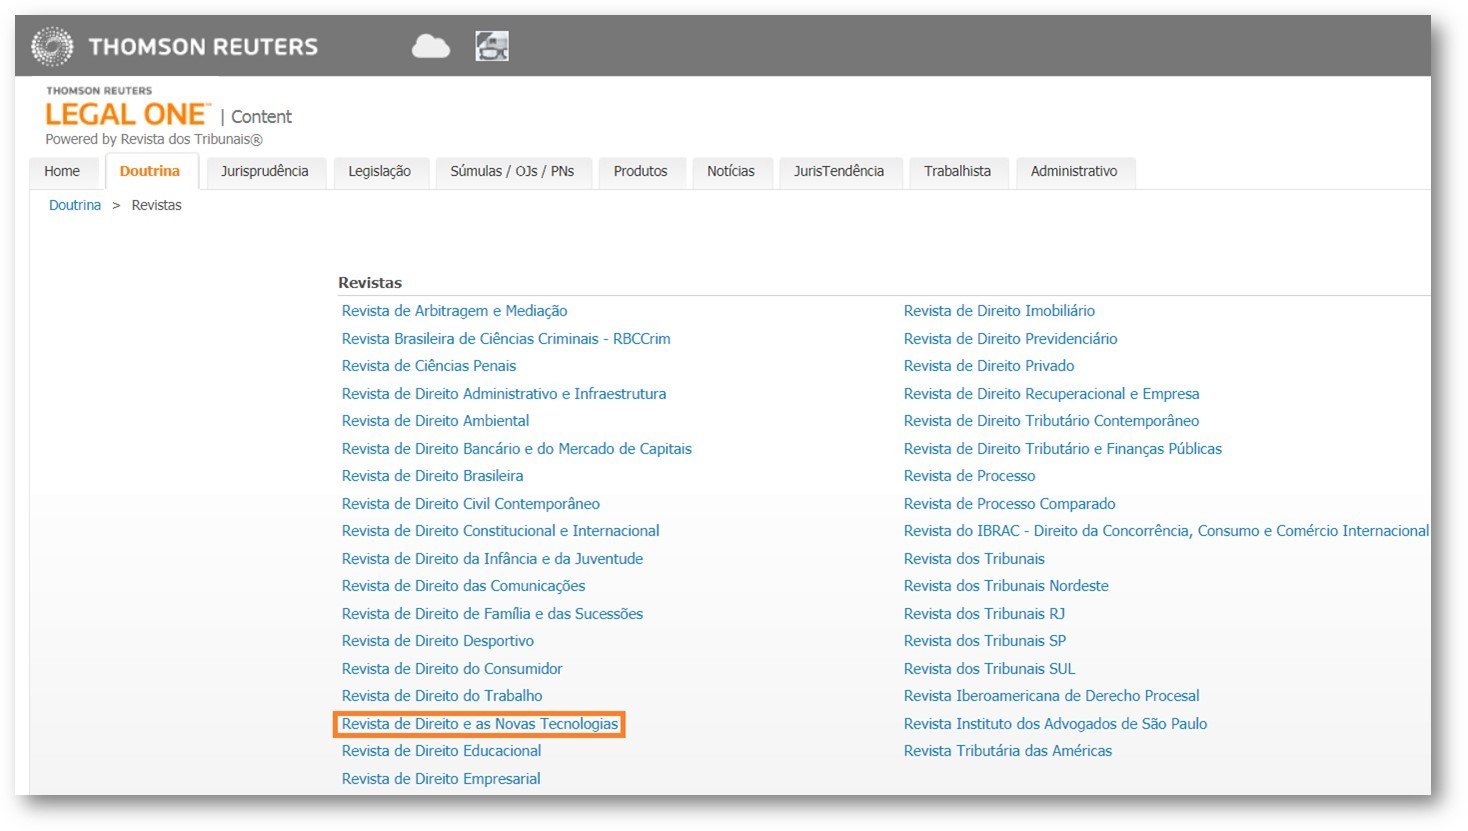Open Revista de Direito Empresarial

441,779
